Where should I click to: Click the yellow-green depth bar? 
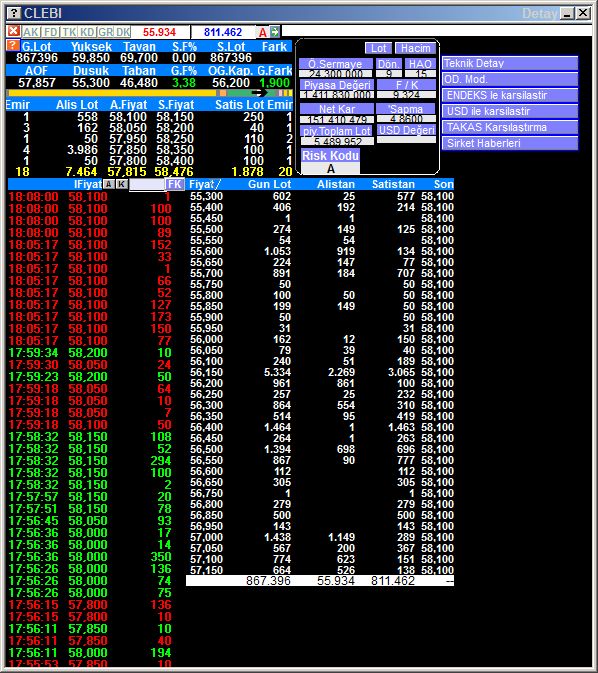pos(149,93)
